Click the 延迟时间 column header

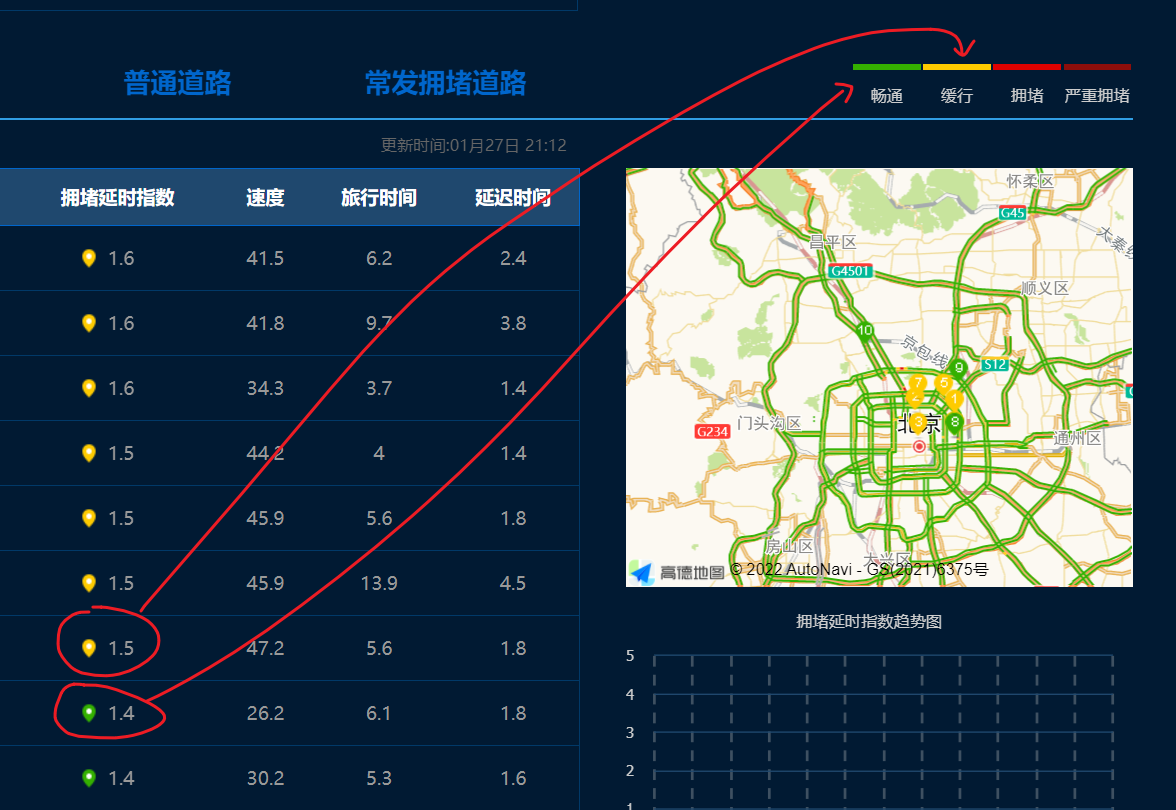pyautogui.click(x=513, y=197)
